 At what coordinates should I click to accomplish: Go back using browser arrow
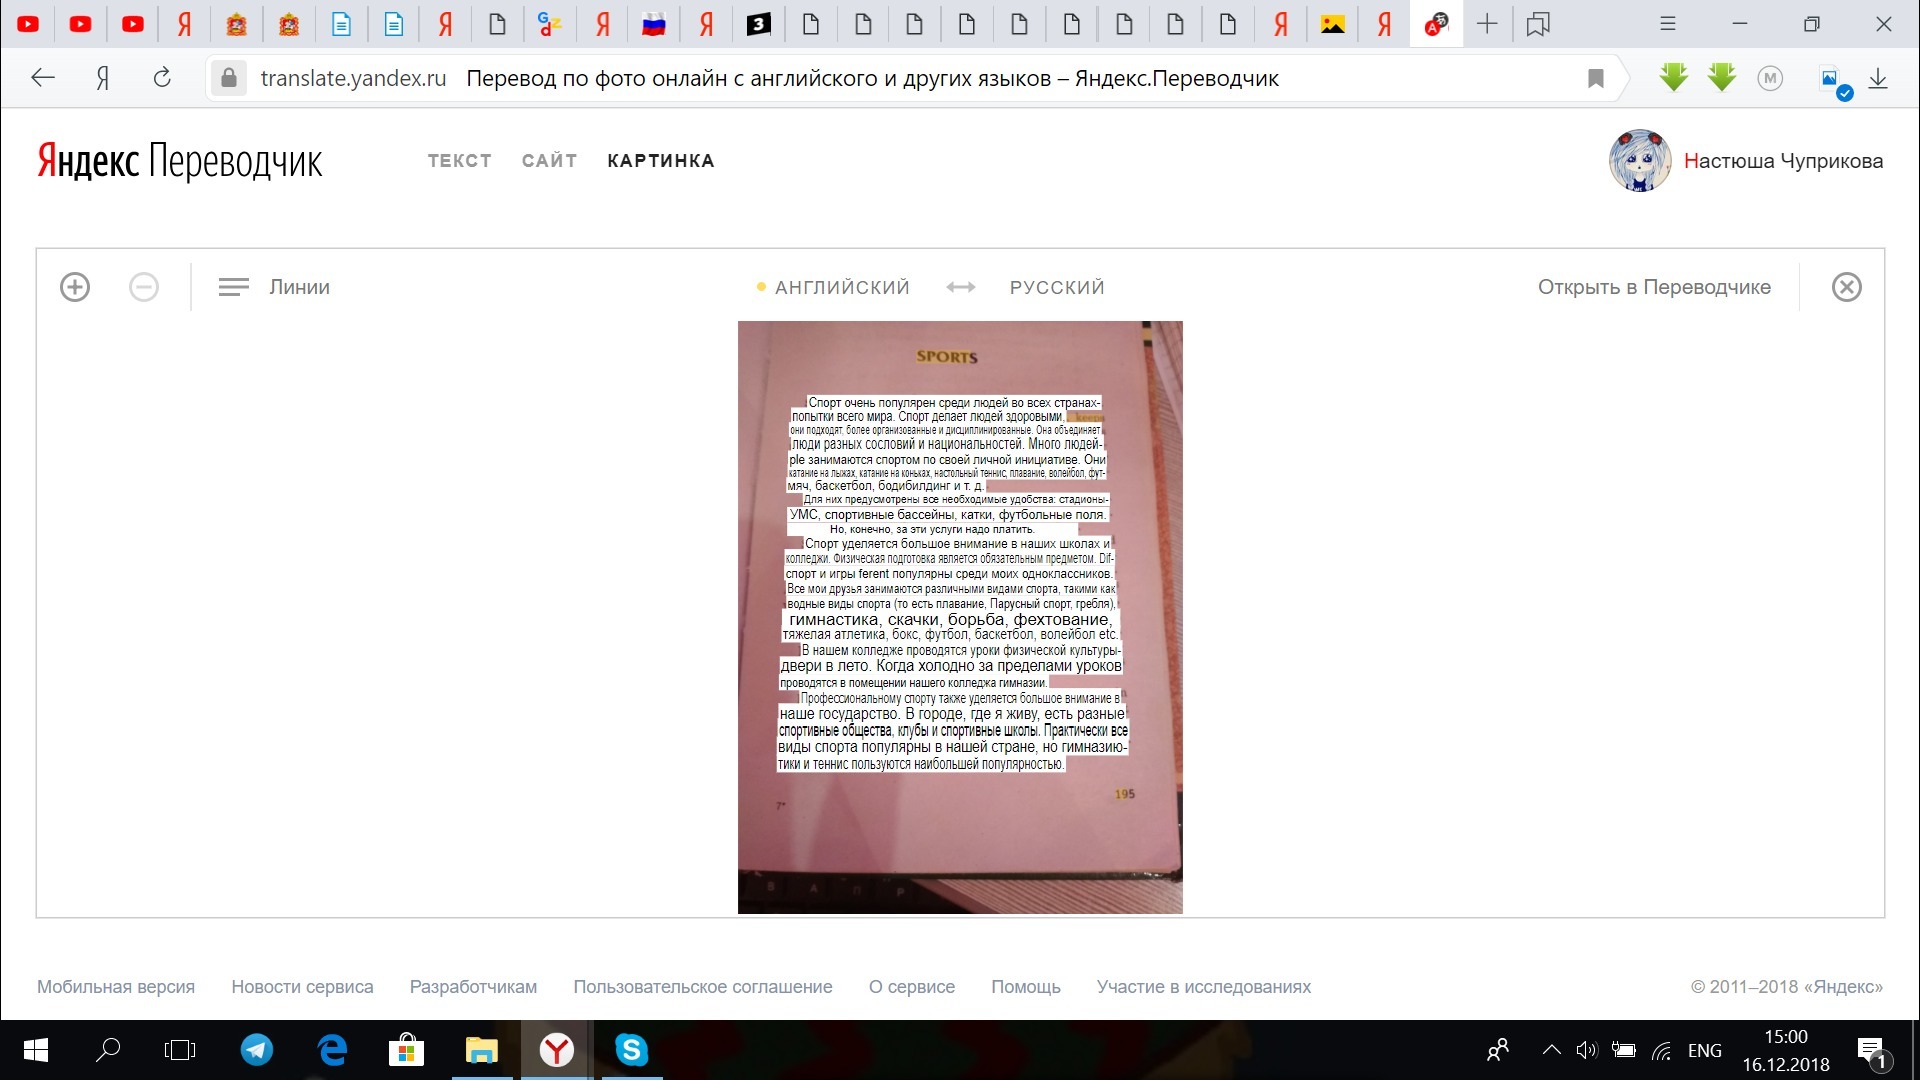pyautogui.click(x=42, y=78)
